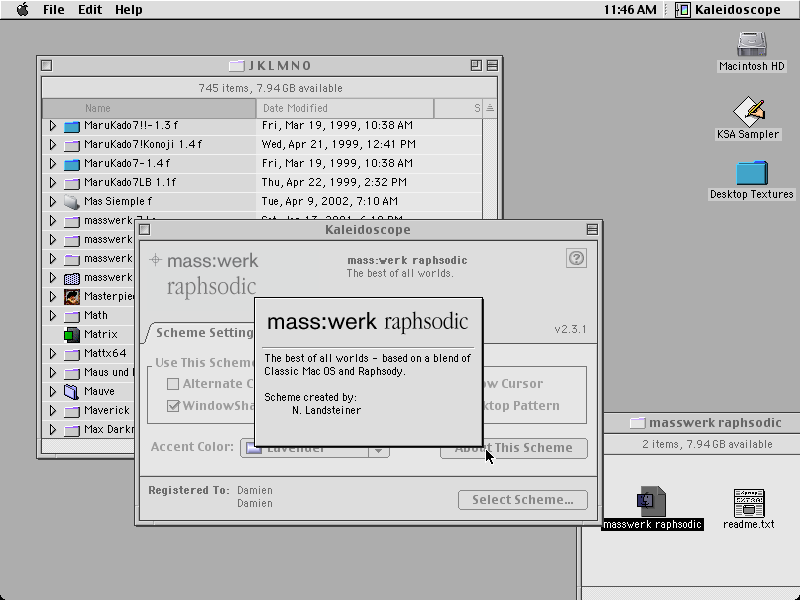Image resolution: width=800 pixels, height=600 pixels.
Task: Select the MaruKado7!Konoji 1.4 f folder icon
Action: [72, 145]
